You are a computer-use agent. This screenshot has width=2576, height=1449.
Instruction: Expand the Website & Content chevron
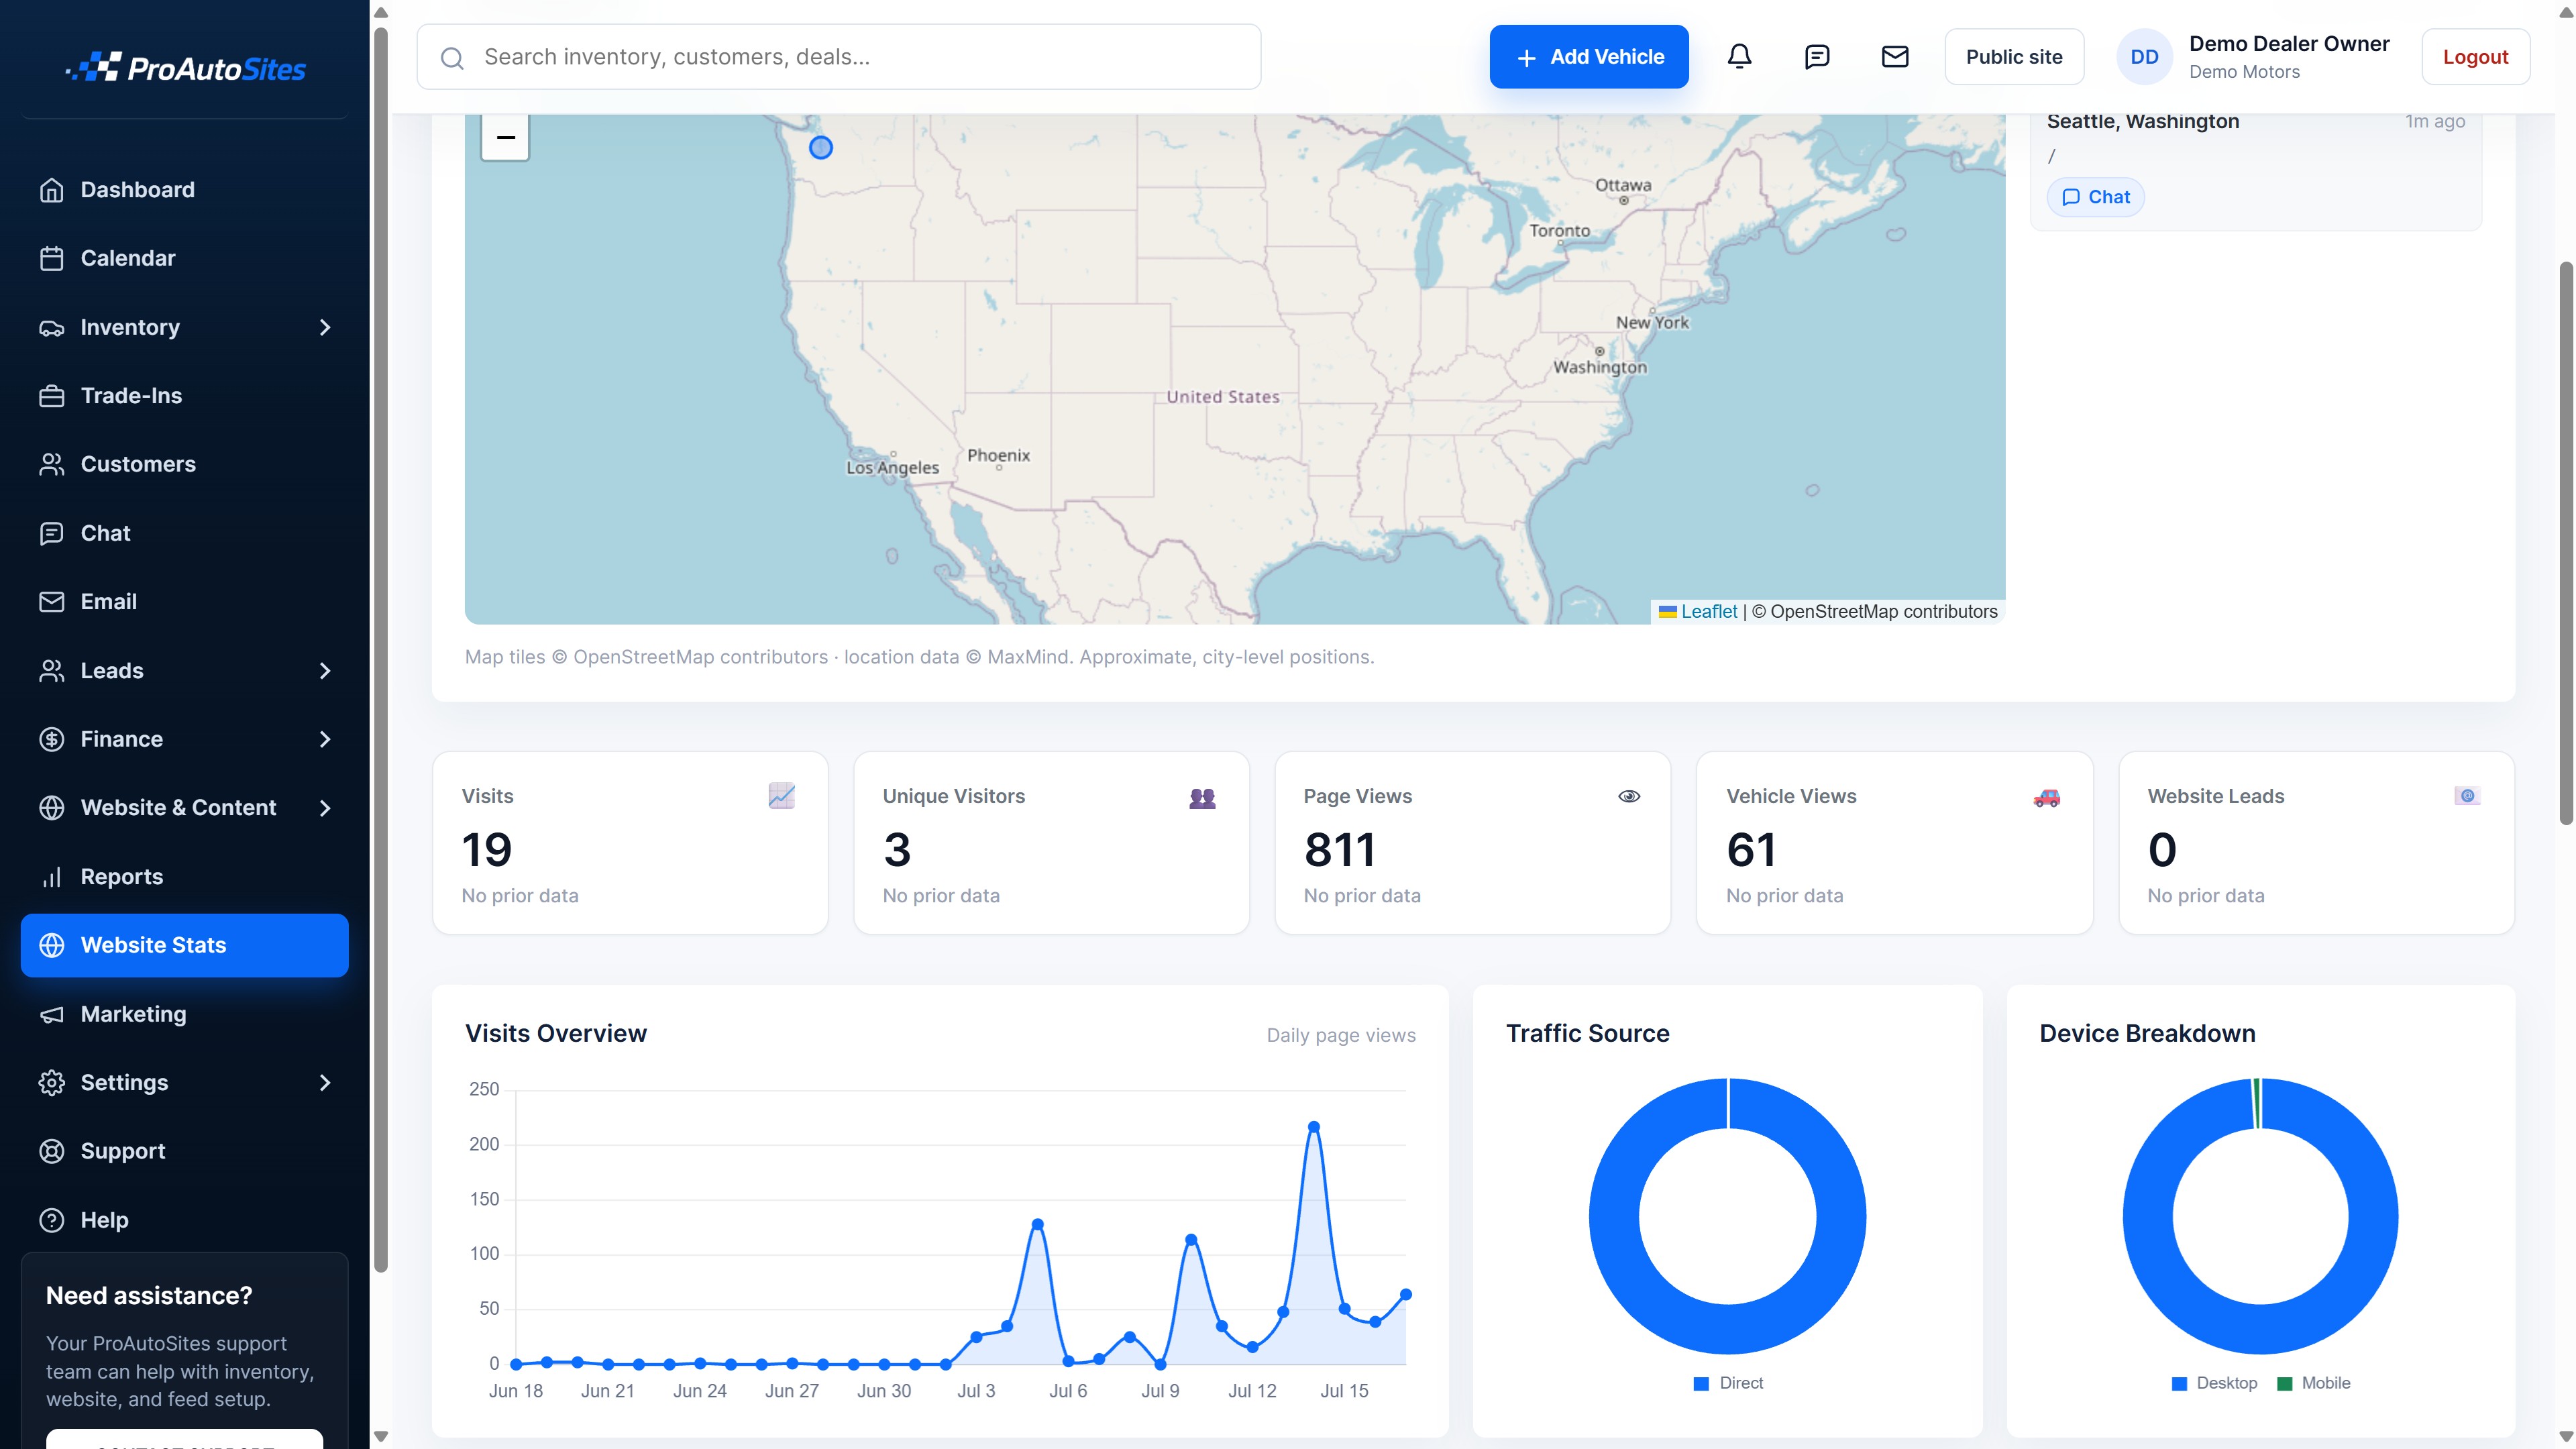pyautogui.click(x=324, y=808)
